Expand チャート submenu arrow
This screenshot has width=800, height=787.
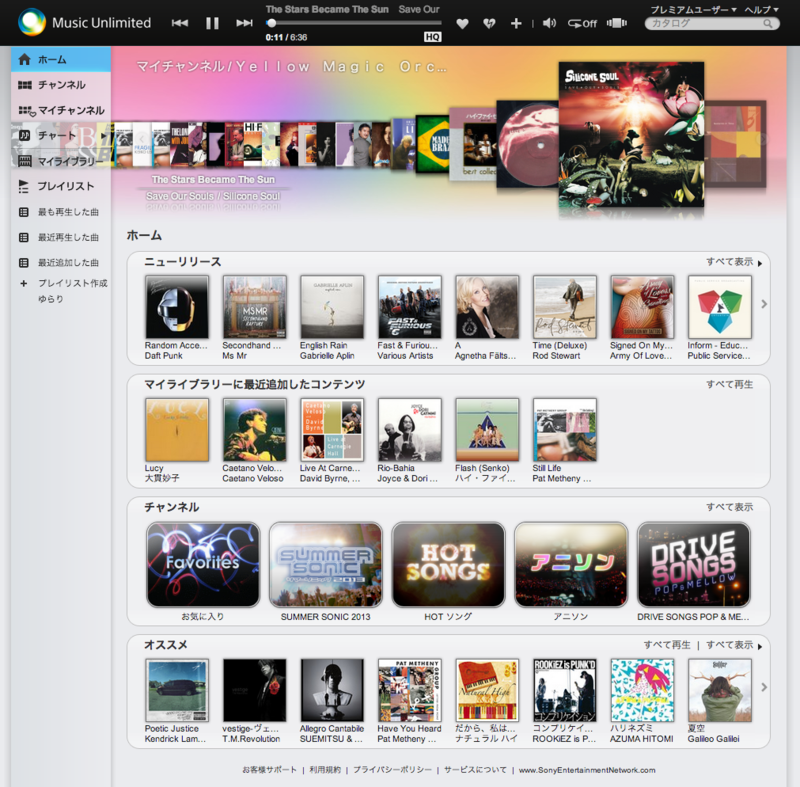pos(104,136)
